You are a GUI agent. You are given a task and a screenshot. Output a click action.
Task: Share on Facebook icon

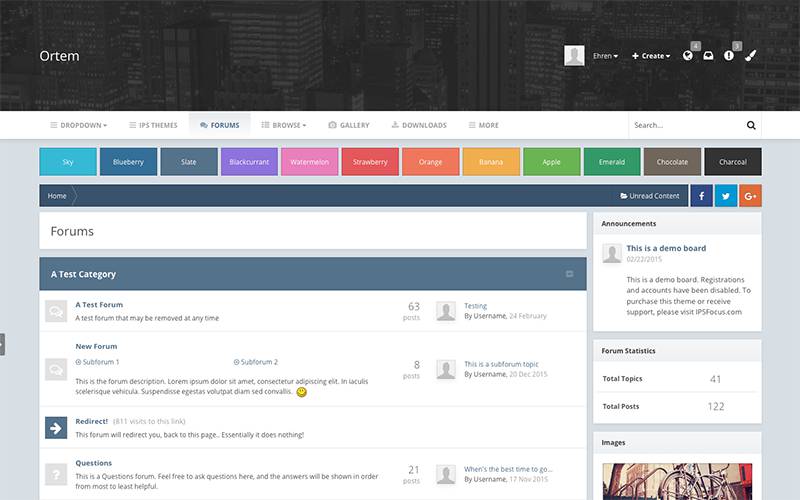702,196
